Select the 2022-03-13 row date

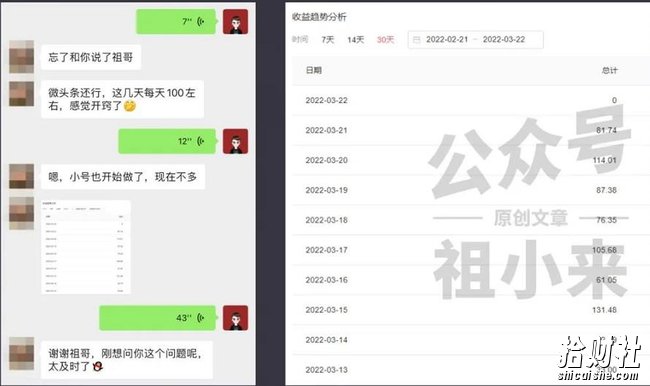326,370
